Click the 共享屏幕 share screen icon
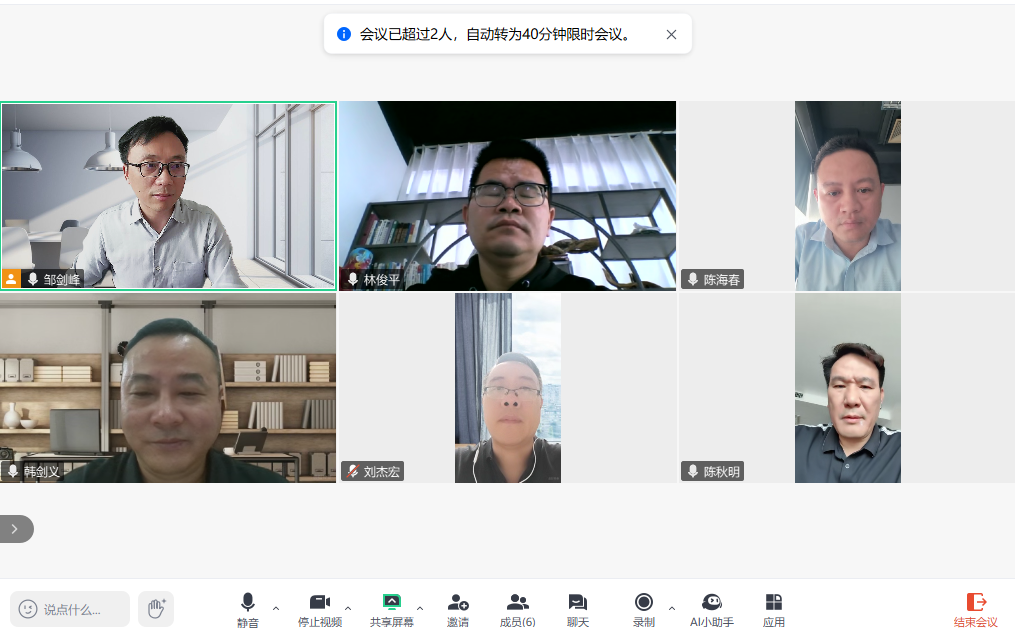This screenshot has height=638, width=1015. pos(392,602)
